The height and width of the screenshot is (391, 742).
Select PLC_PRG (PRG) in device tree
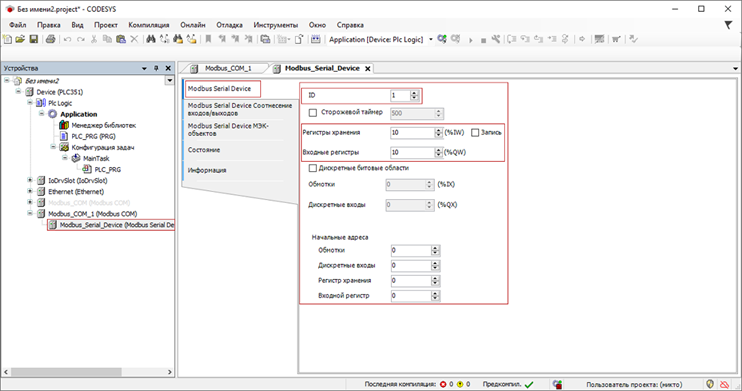pos(93,136)
